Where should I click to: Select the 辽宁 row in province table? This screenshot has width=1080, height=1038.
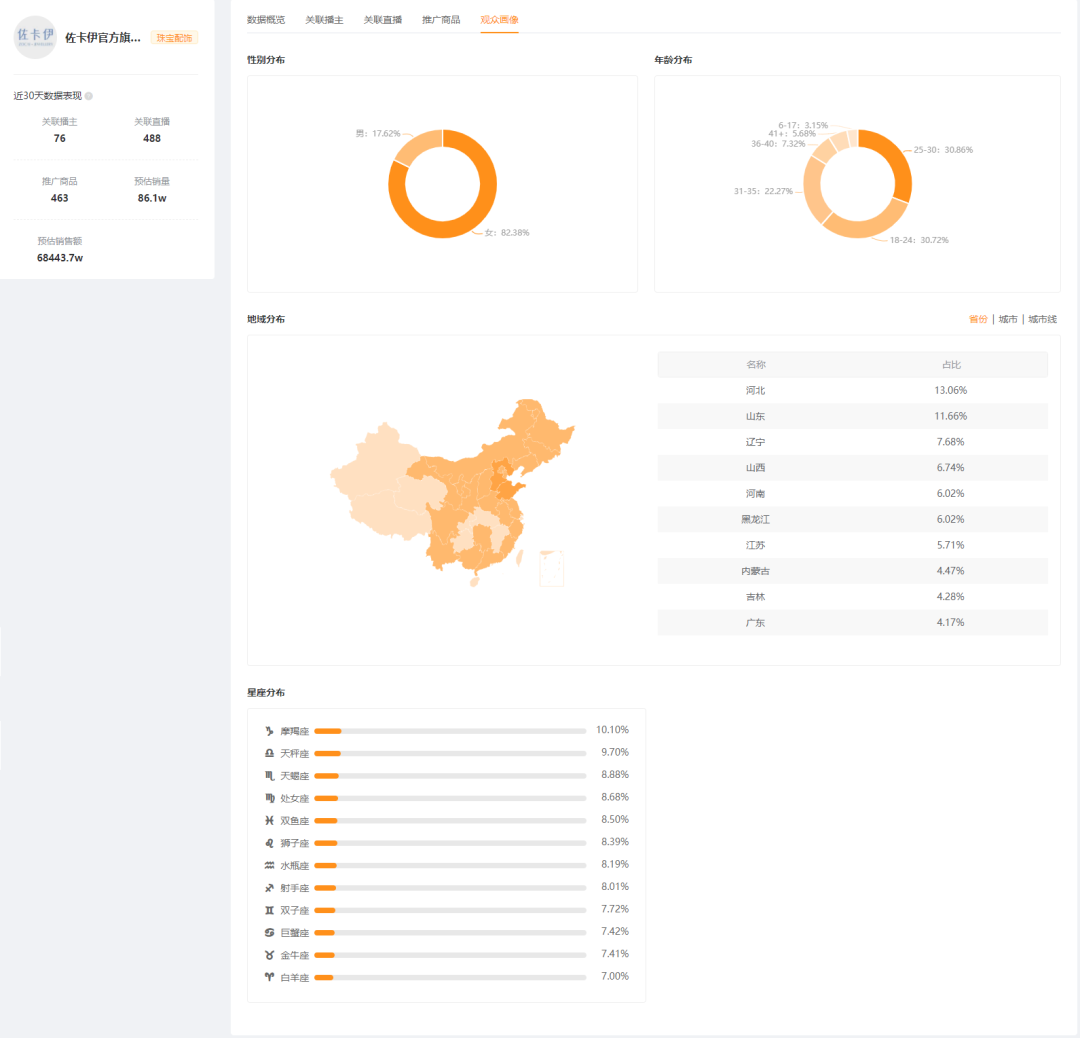point(853,442)
